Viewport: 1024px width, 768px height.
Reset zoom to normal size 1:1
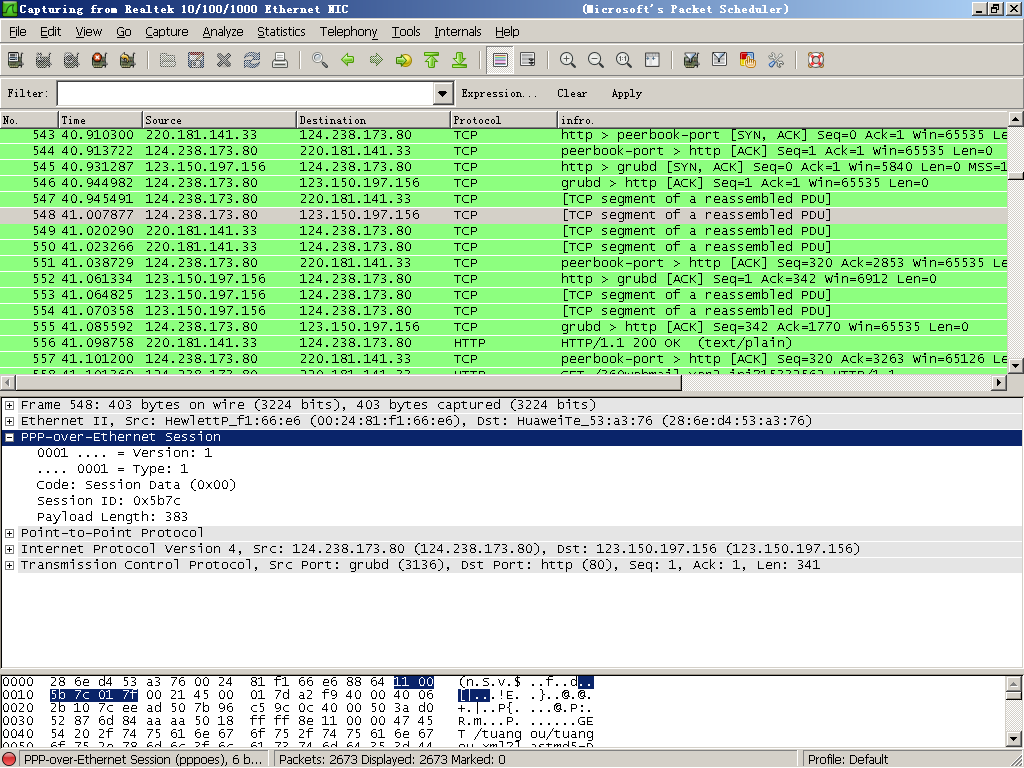tap(624, 60)
